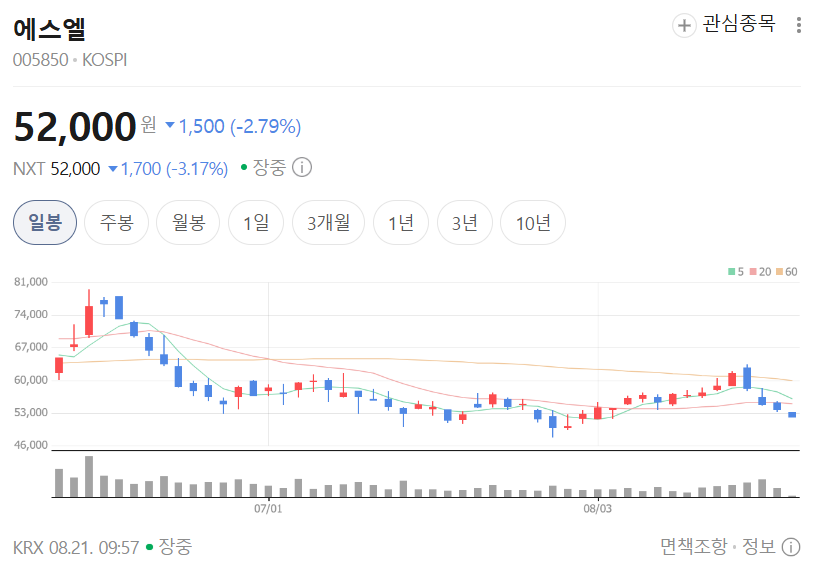817x567 pixels.
Task: Switch to the 3개월 chart period
Action: click(x=328, y=223)
